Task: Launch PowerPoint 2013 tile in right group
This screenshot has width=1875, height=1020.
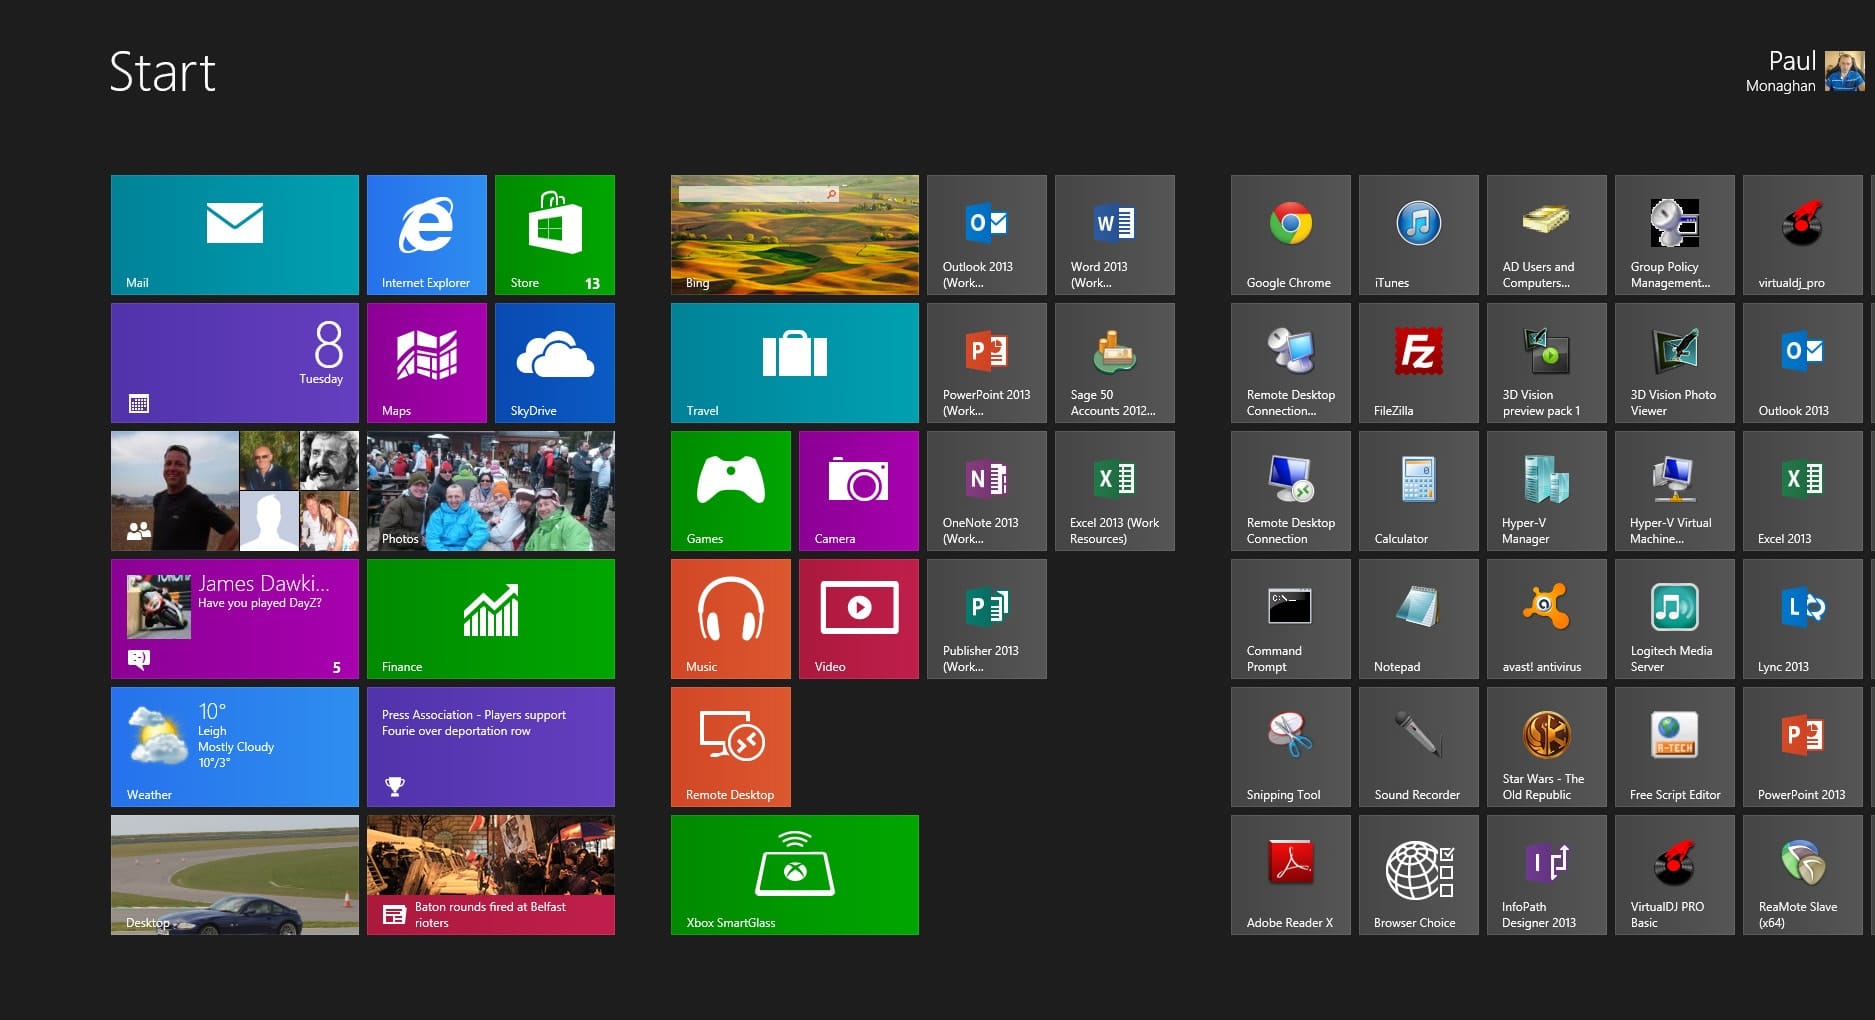Action: [1803, 747]
